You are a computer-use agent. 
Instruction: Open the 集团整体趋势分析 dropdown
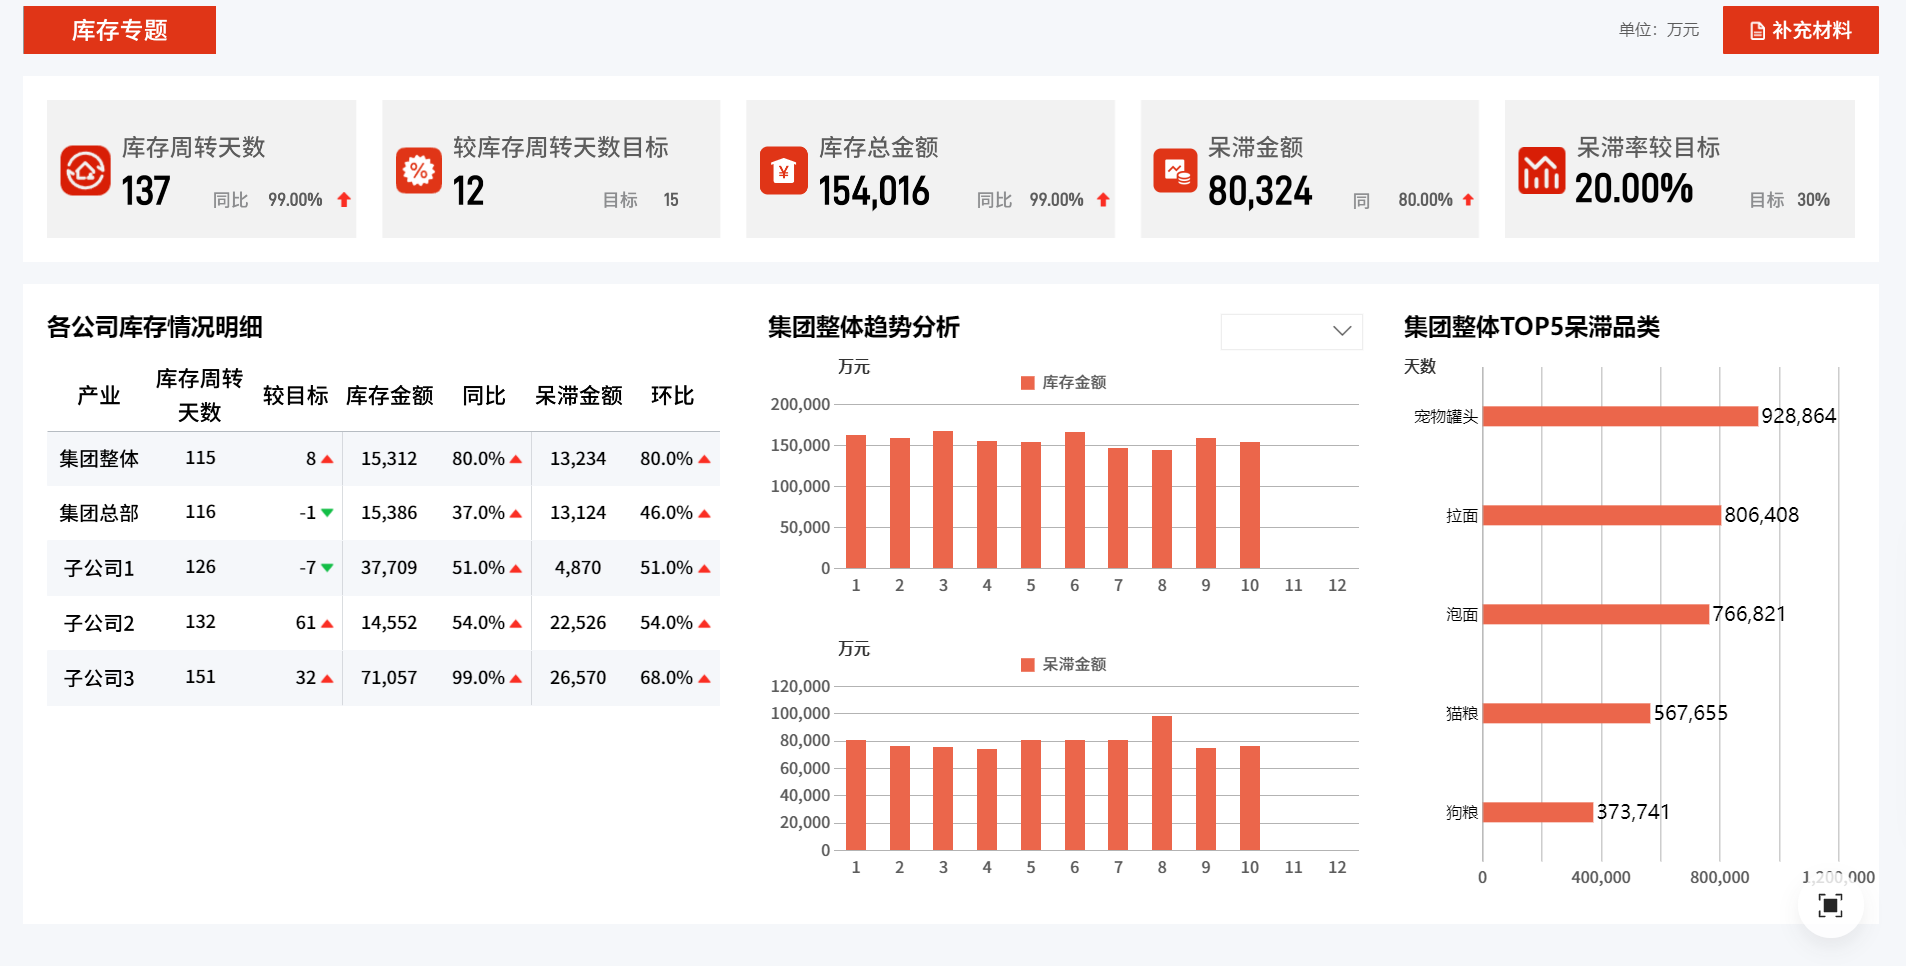pyautogui.click(x=1291, y=331)
